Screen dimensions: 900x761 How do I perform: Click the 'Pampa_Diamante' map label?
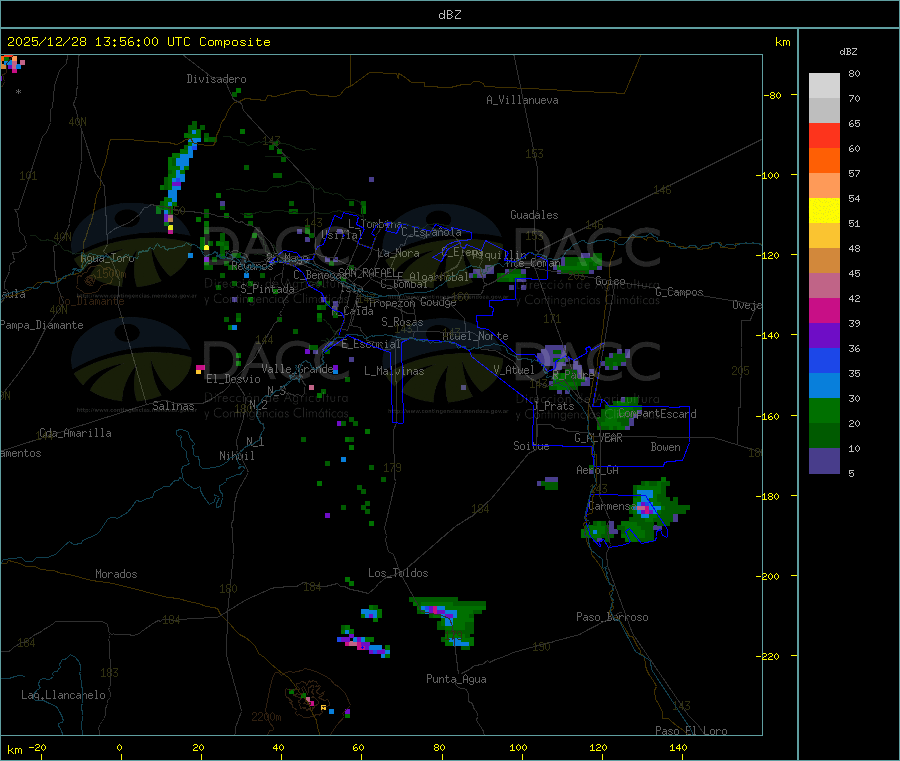42,325
